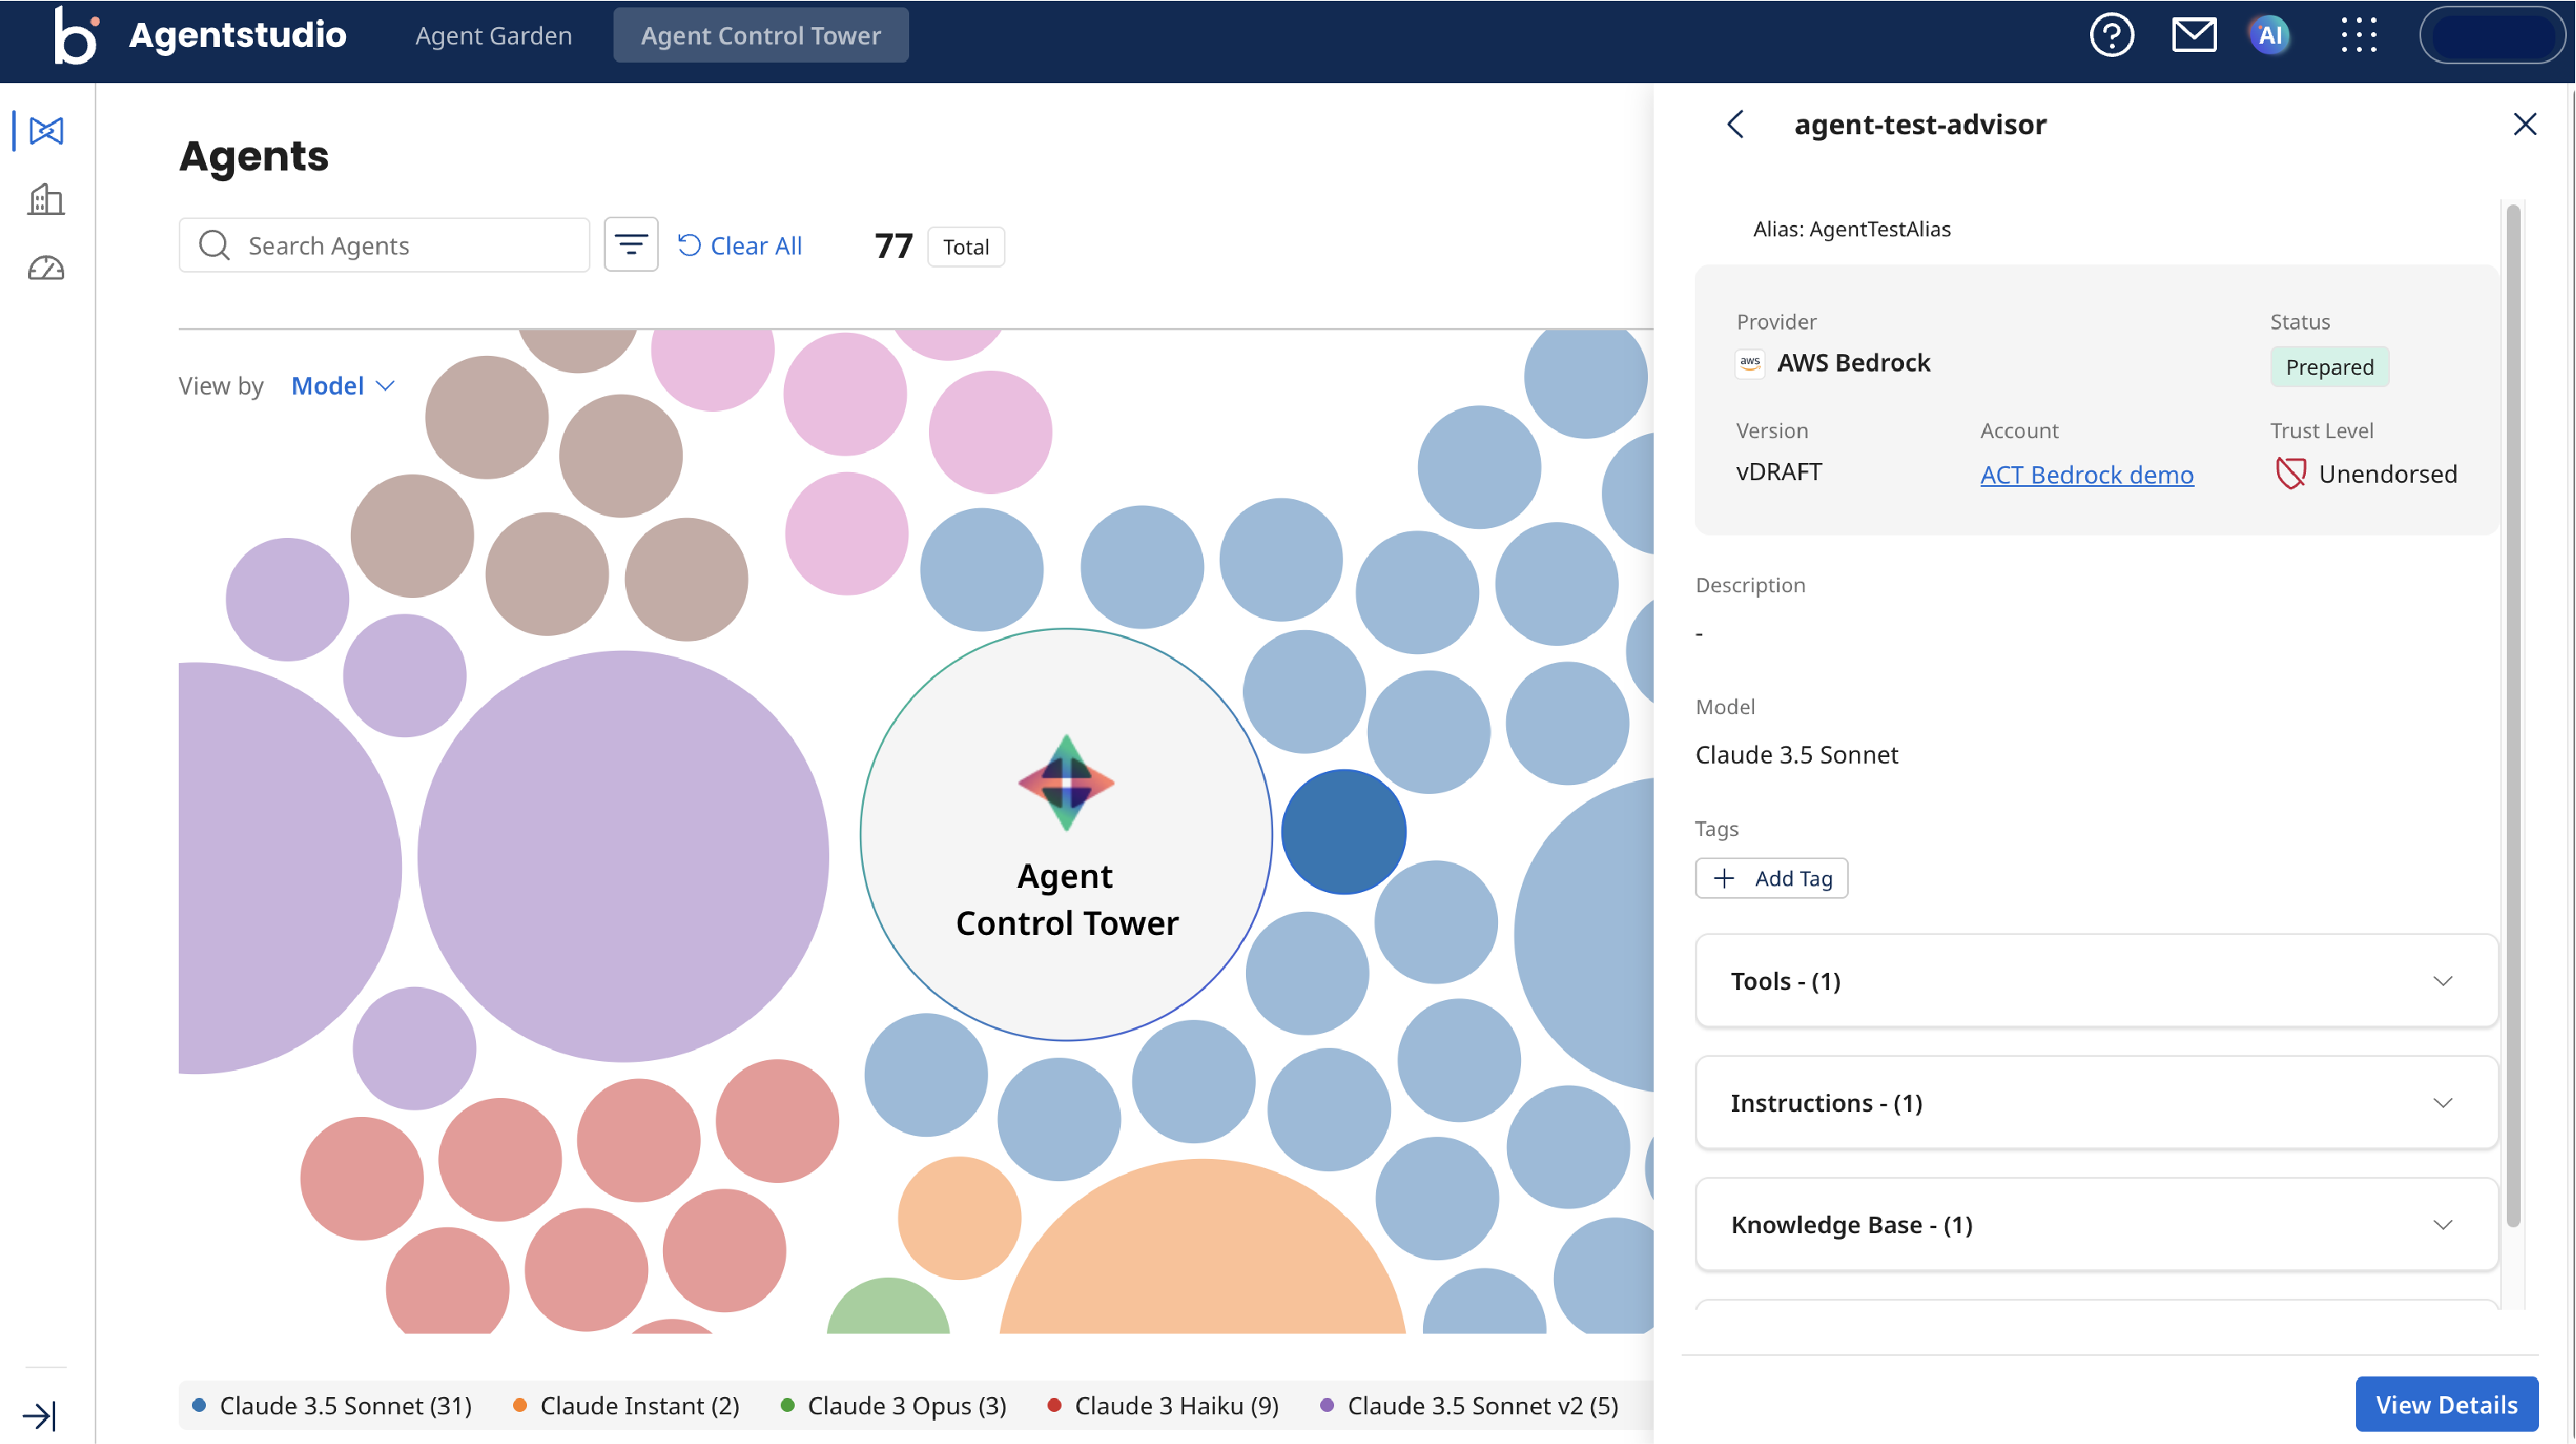Image resolution: width=2576 pixels, height=1444 pixels.
Task: Click the help question mark icon
Action: coord(2111,36)
